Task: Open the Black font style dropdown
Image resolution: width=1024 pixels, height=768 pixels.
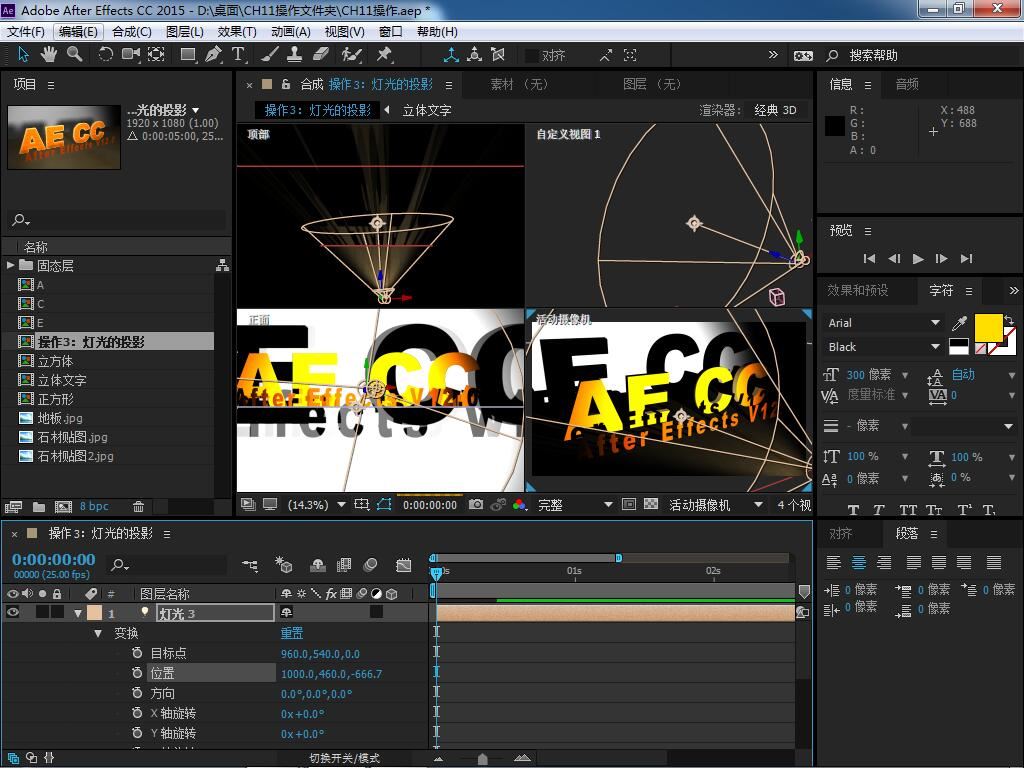Action: pyautogui.click(x=884, y=347)
